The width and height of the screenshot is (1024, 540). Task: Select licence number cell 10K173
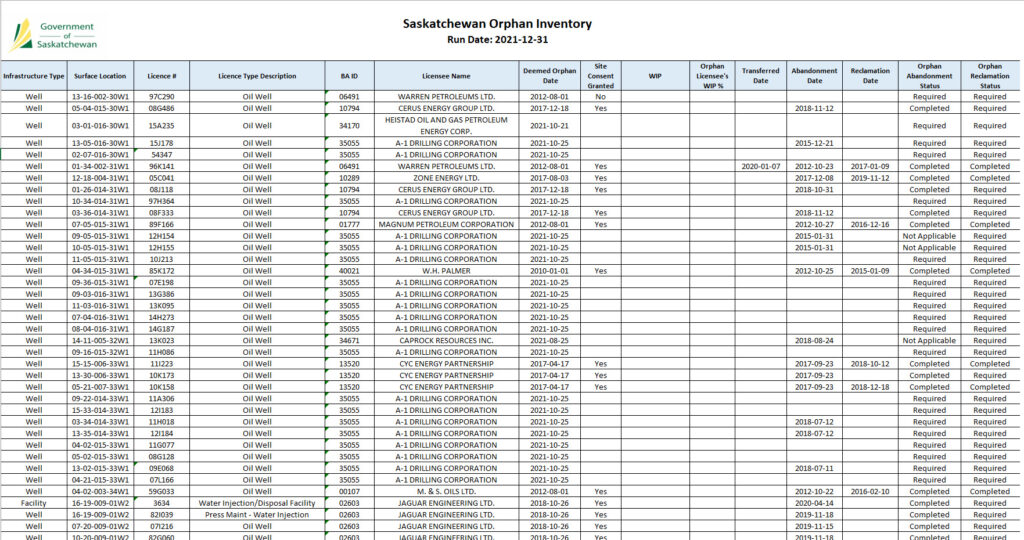point(161,375)
